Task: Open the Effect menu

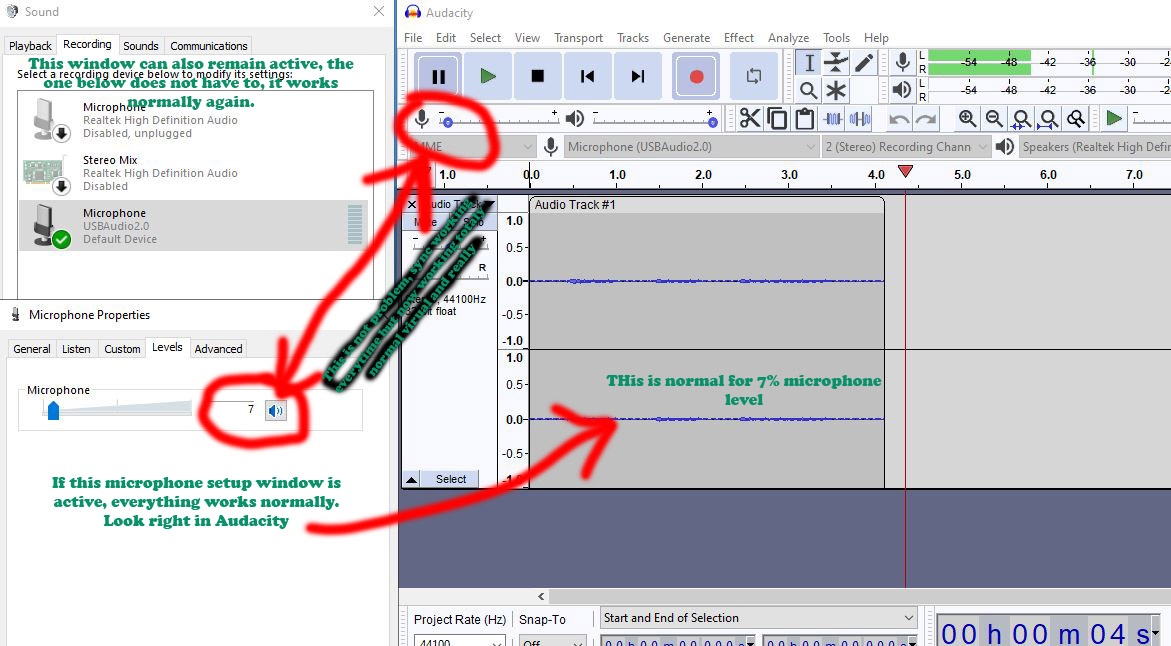Action: (739, 37)
